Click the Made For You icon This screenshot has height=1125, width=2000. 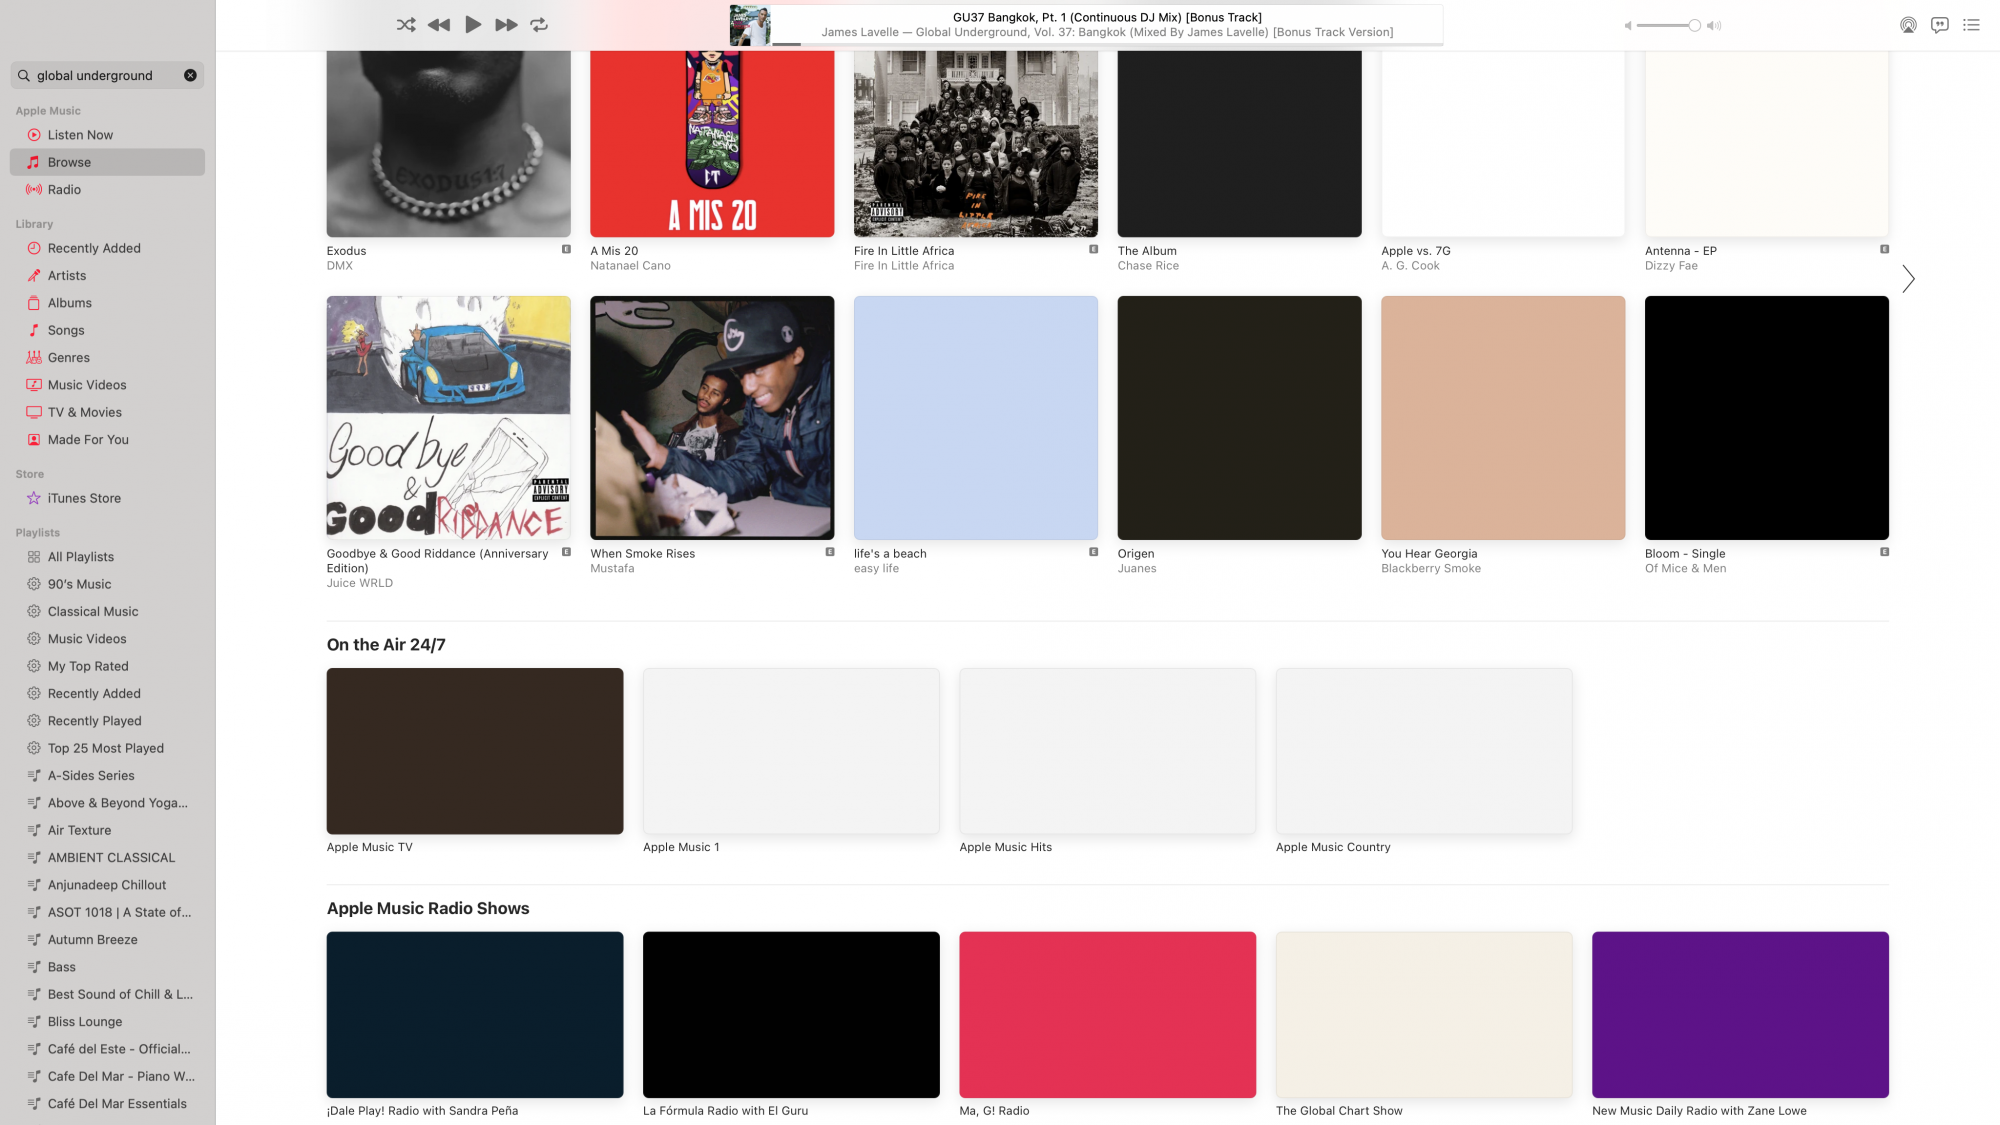point(34,439)
